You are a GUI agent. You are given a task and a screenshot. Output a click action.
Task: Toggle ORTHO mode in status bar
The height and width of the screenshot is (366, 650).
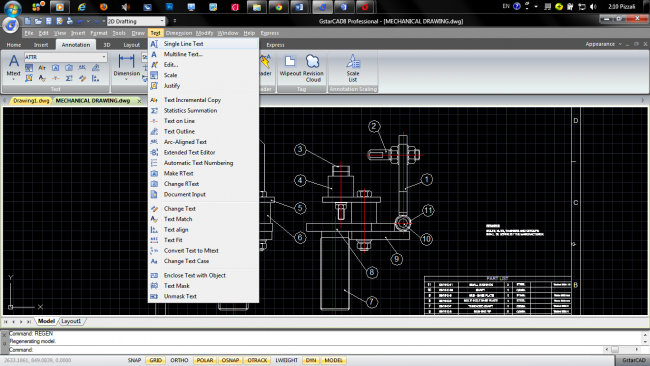tap(179, 360)
